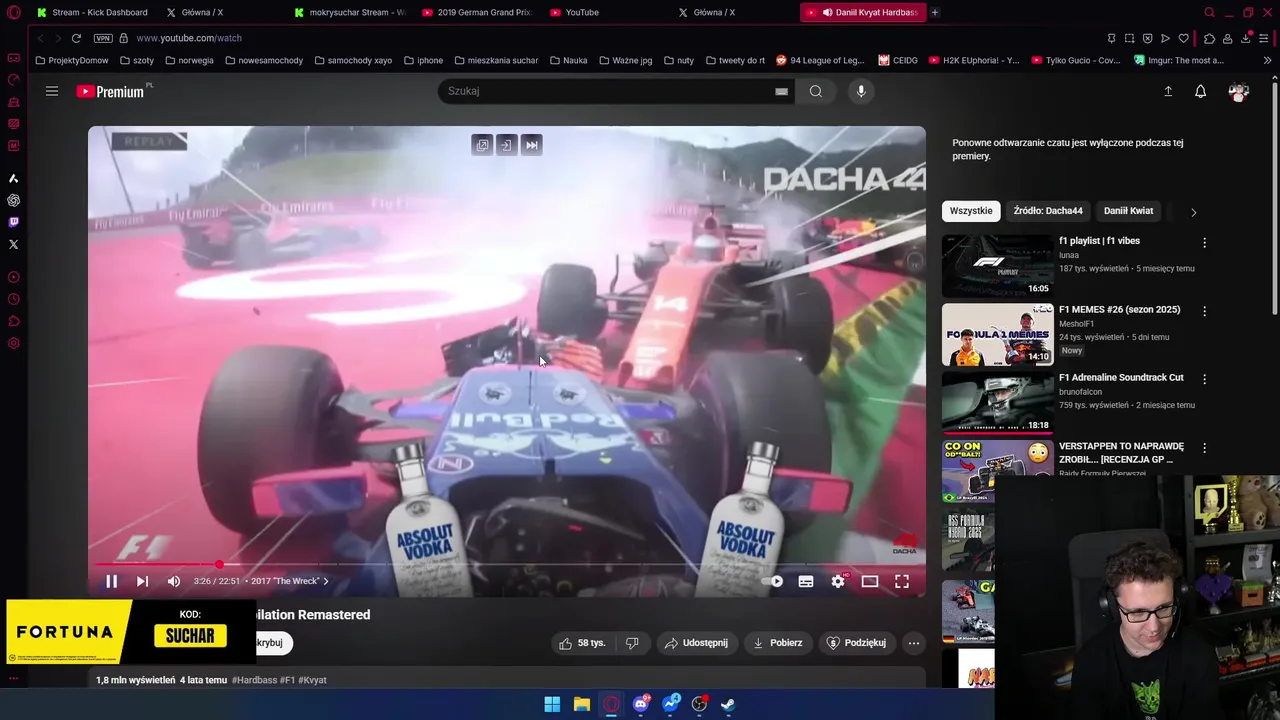Image resolution: width=1280 pixels, height=720 pixels.
Task: Open Discord from taskbar
Action: pos(641,704)
